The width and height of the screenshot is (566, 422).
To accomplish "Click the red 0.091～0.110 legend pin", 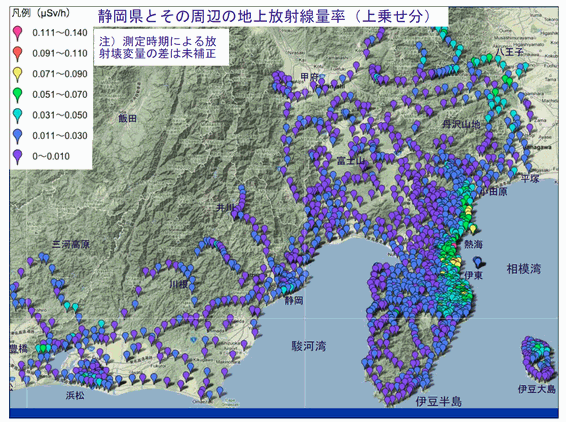I will 17,54.
